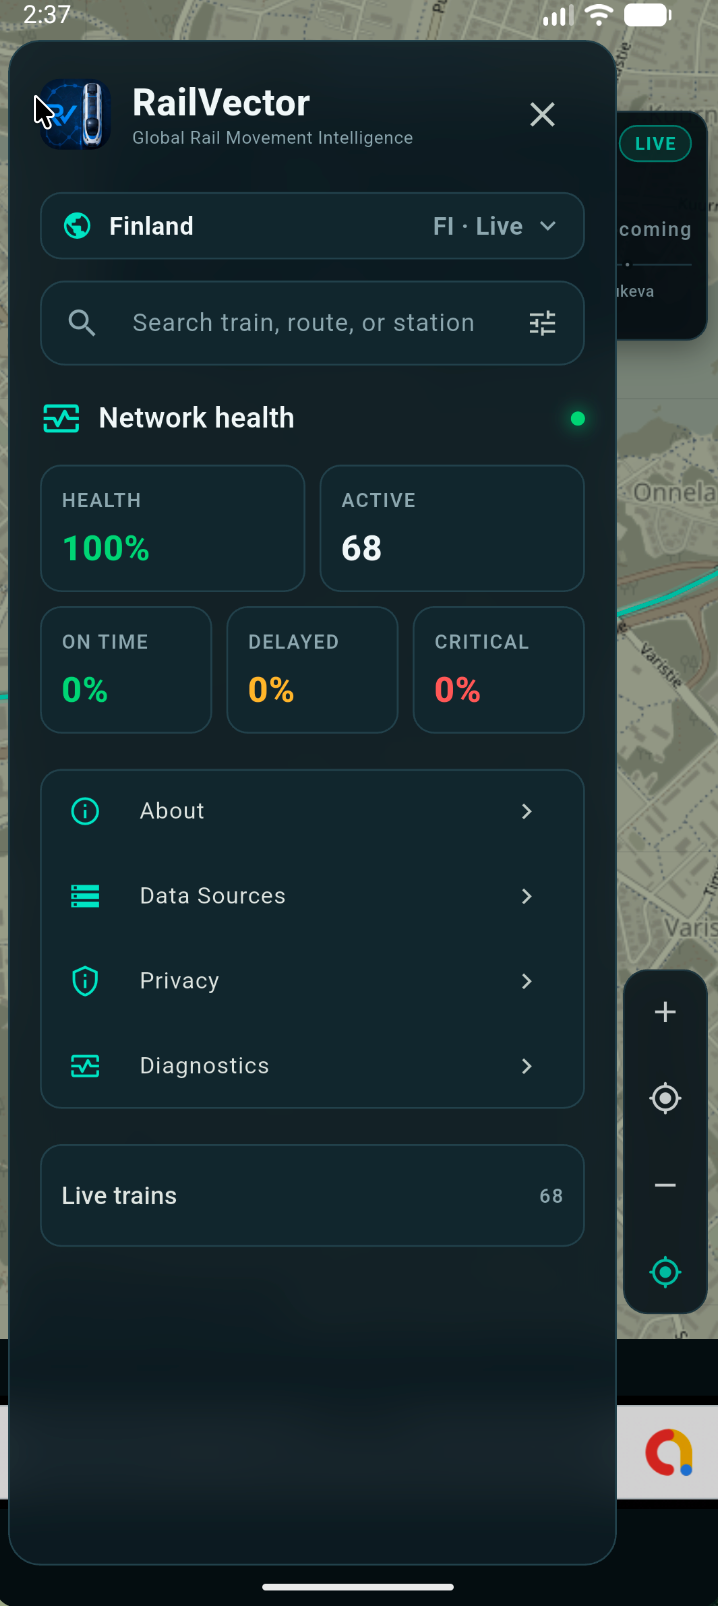This screenshot has width=718, height=1606.
Task: Click the grey map recenter target icon
Action: 665,1099
